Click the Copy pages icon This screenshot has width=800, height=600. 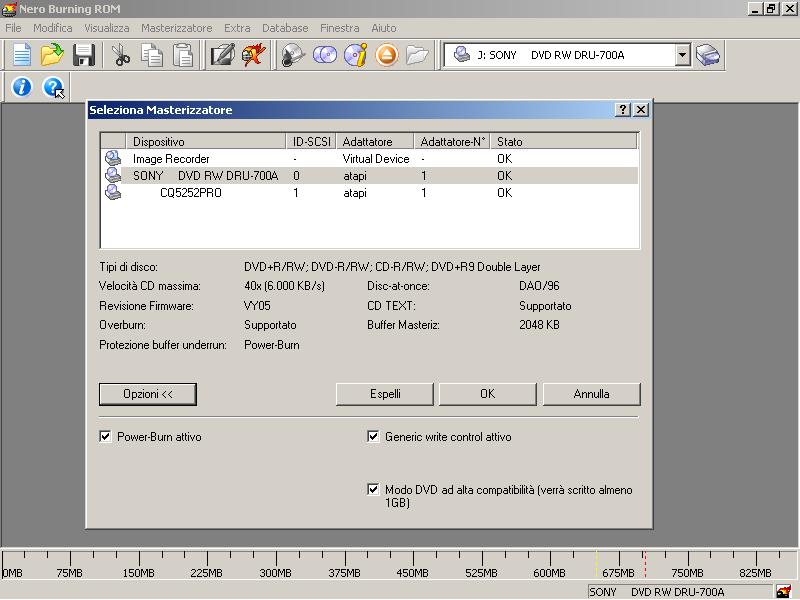pos(152,55)
